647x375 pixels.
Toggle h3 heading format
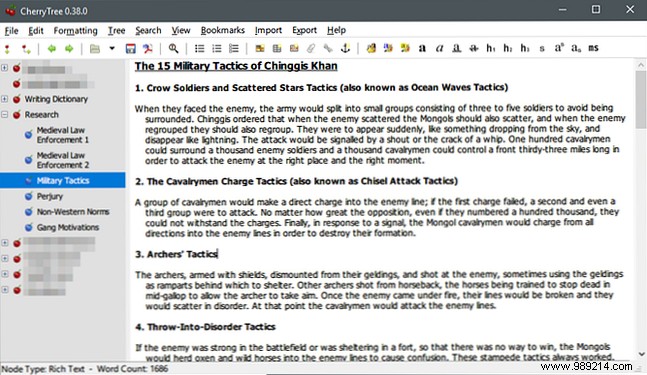(525, 48)
